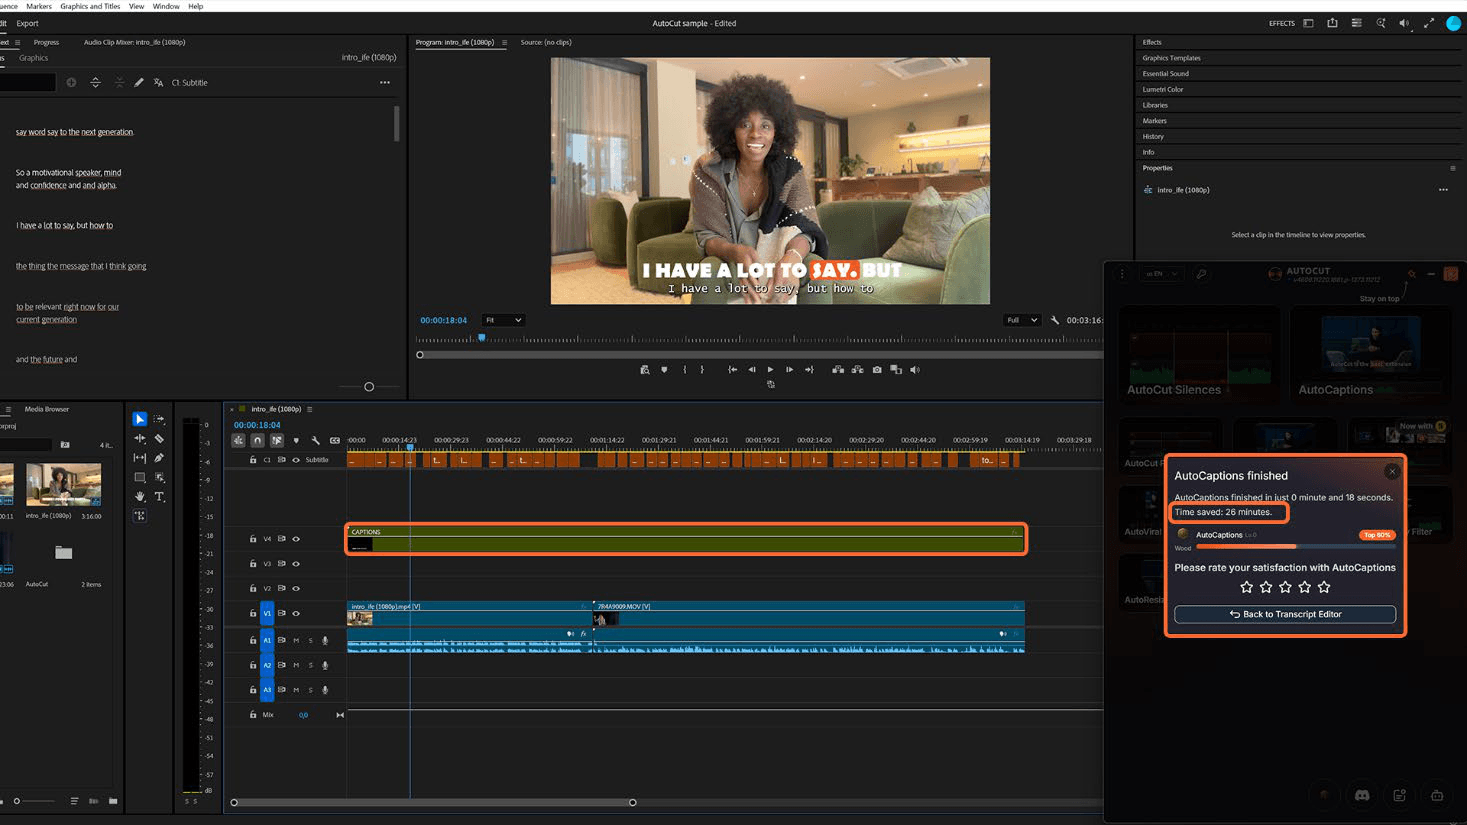The width and height of the screenshot is (1467, 825).
Task: Click Play in Program monitor
Action: click(x=770, y=370)
